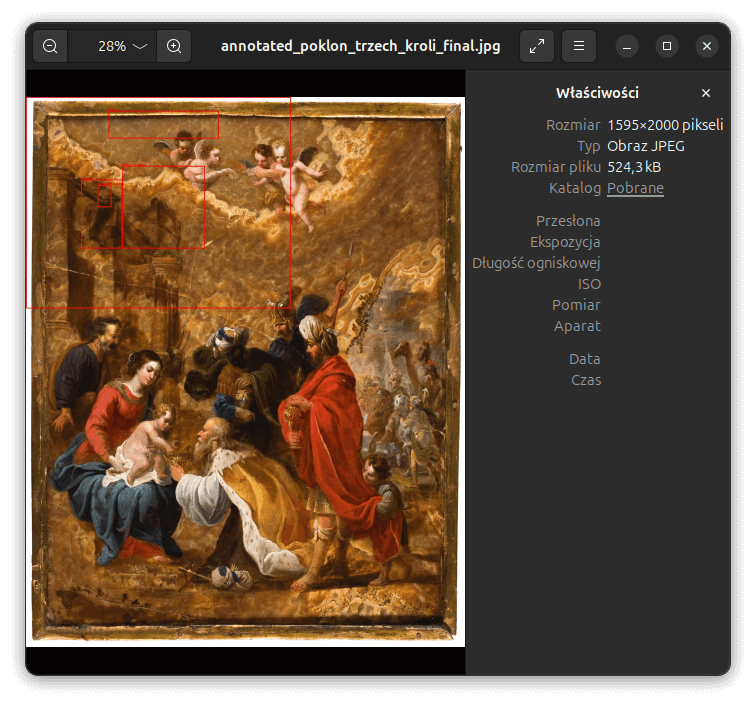The image size is (756, 704).
Task: Open the hamburger main menu
Action: (x=579, y=46)
